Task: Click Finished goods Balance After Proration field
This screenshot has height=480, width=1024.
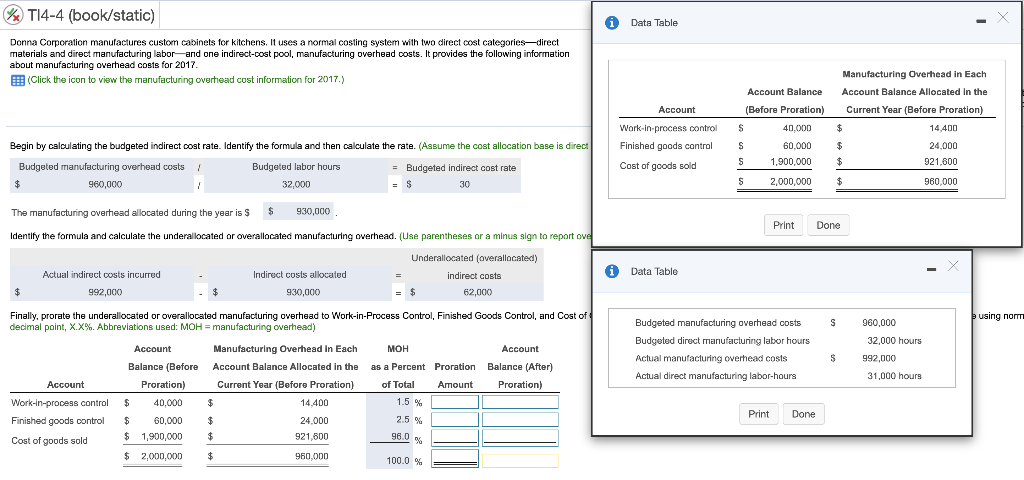Action: coord(520,419)
